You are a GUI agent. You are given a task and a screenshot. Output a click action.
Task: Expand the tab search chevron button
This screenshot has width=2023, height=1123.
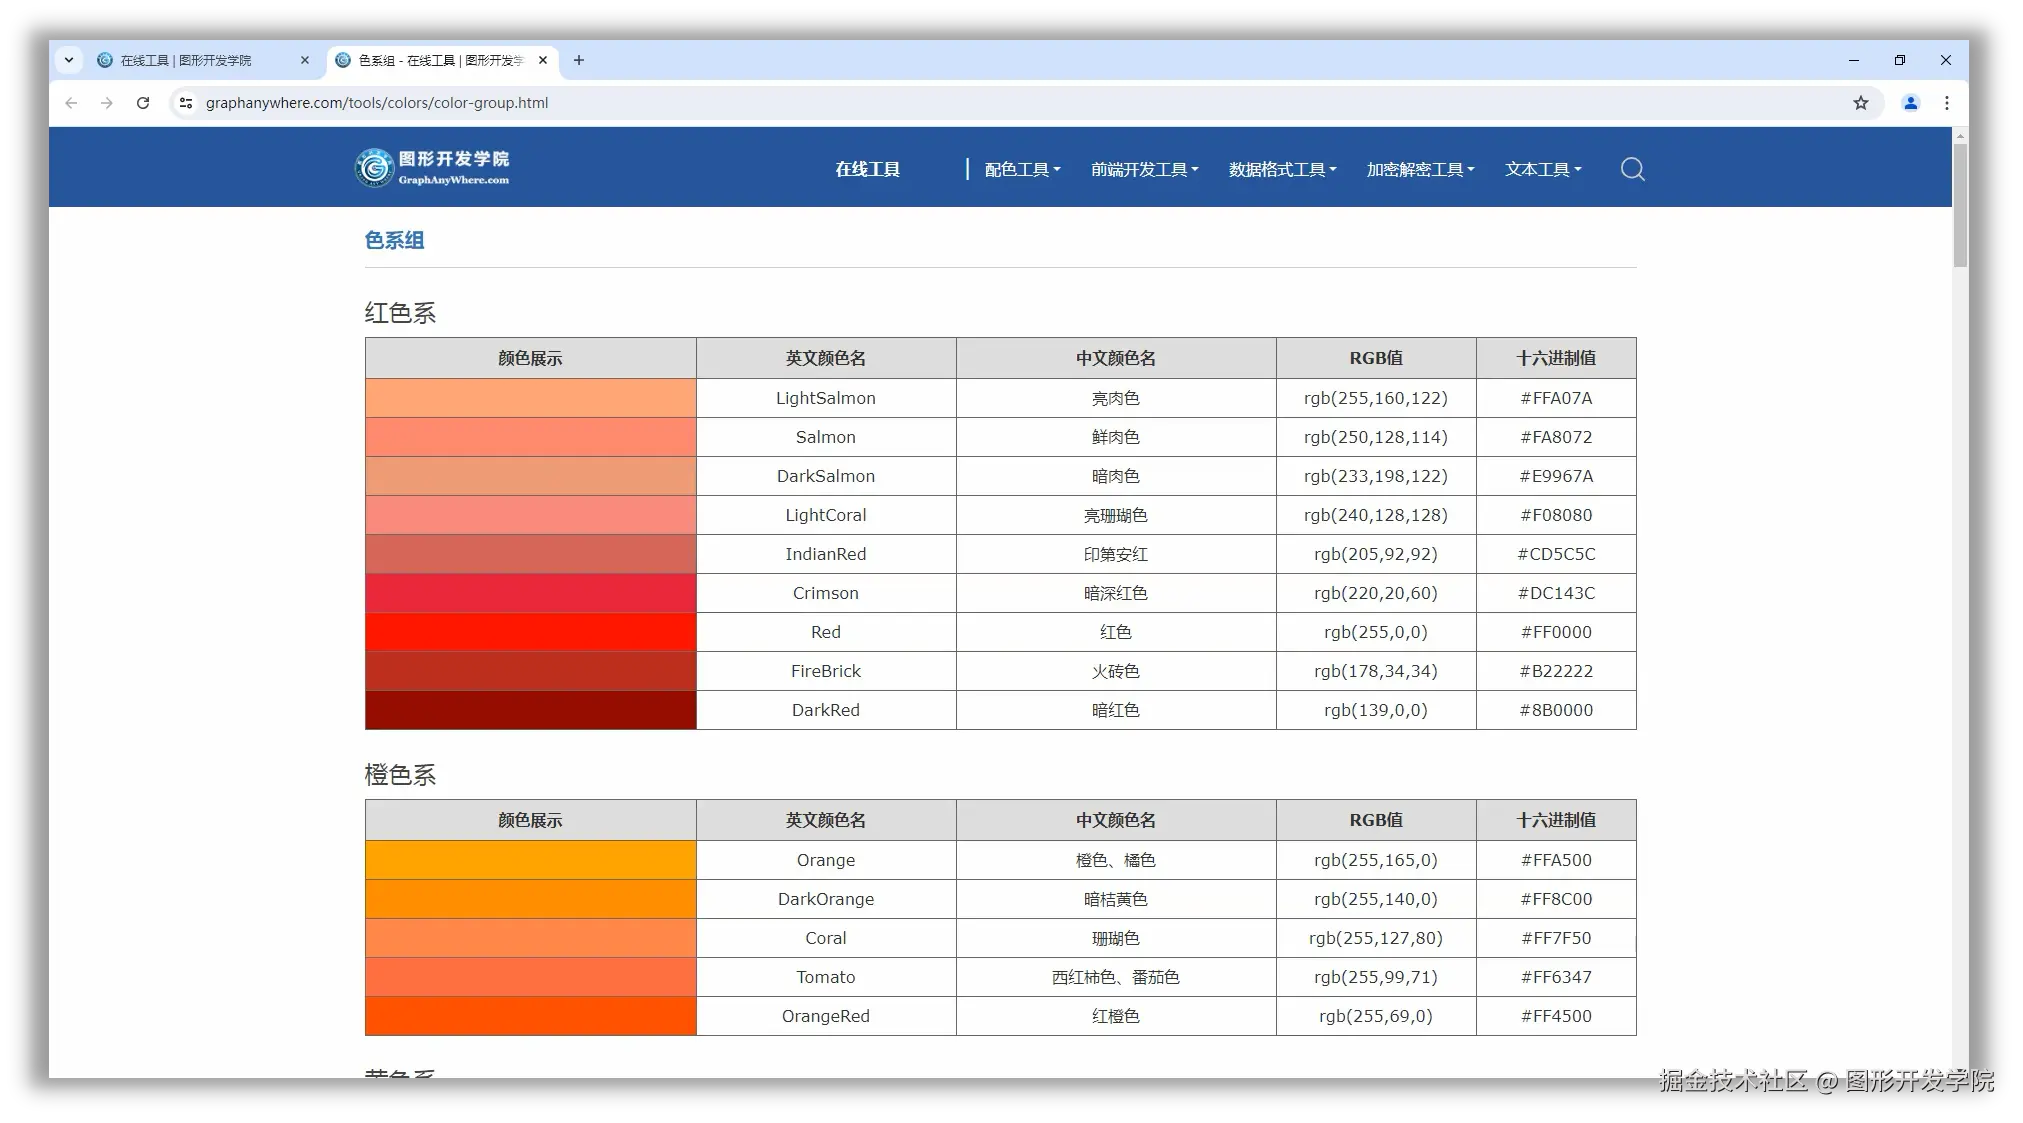tap(68, 60)
